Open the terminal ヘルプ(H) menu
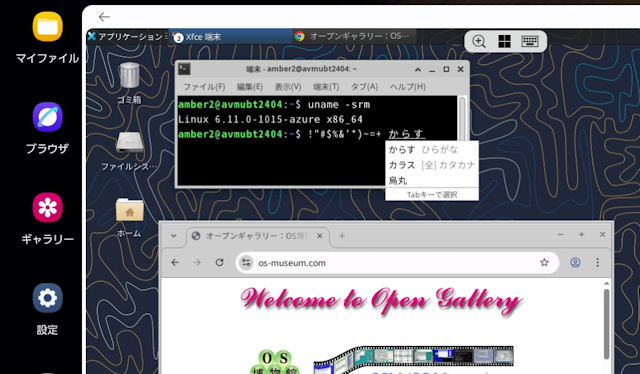This screenshot has width=640, height=374. pyautogui.click(x=407, y=87)
